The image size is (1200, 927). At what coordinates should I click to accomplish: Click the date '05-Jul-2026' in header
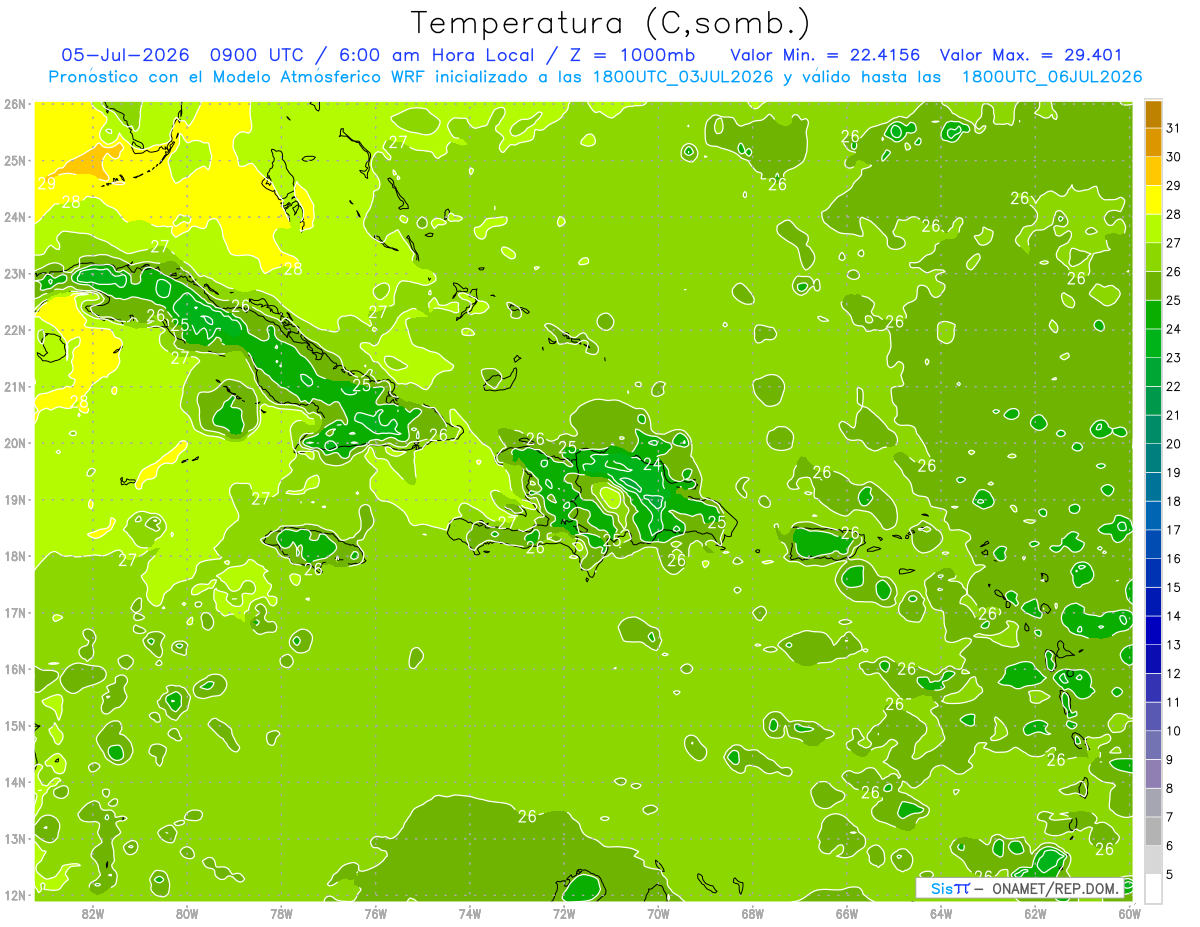tap(127, 55)
